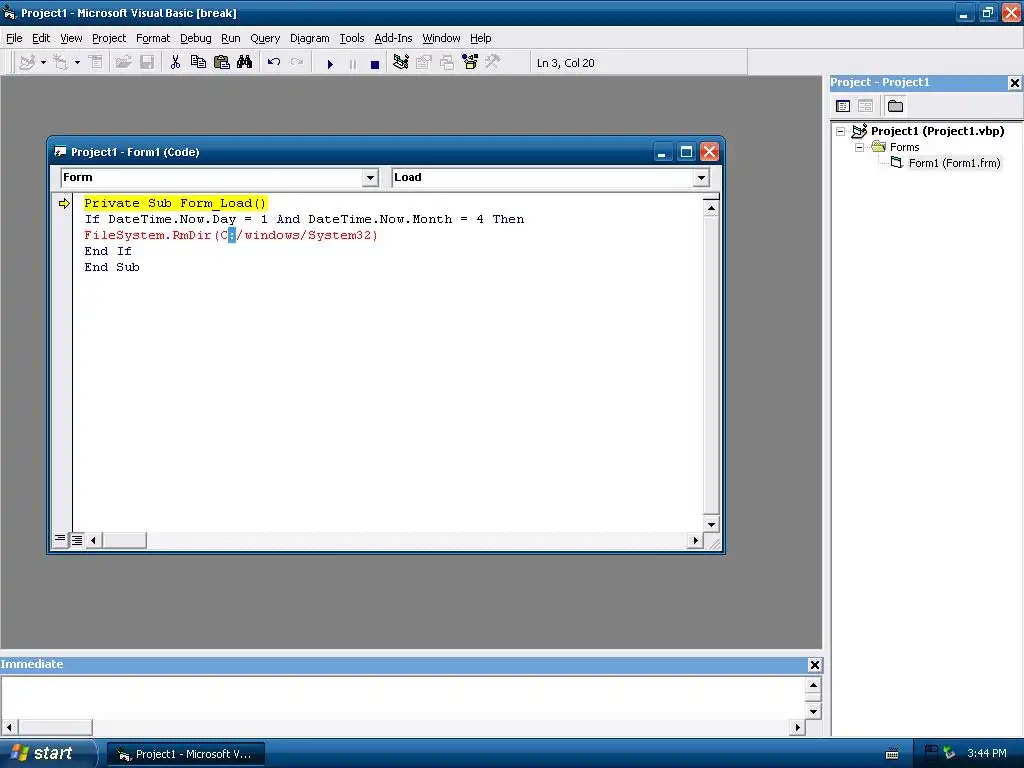Open the Query menu
1024x768 pixels.
click(265, 38)
